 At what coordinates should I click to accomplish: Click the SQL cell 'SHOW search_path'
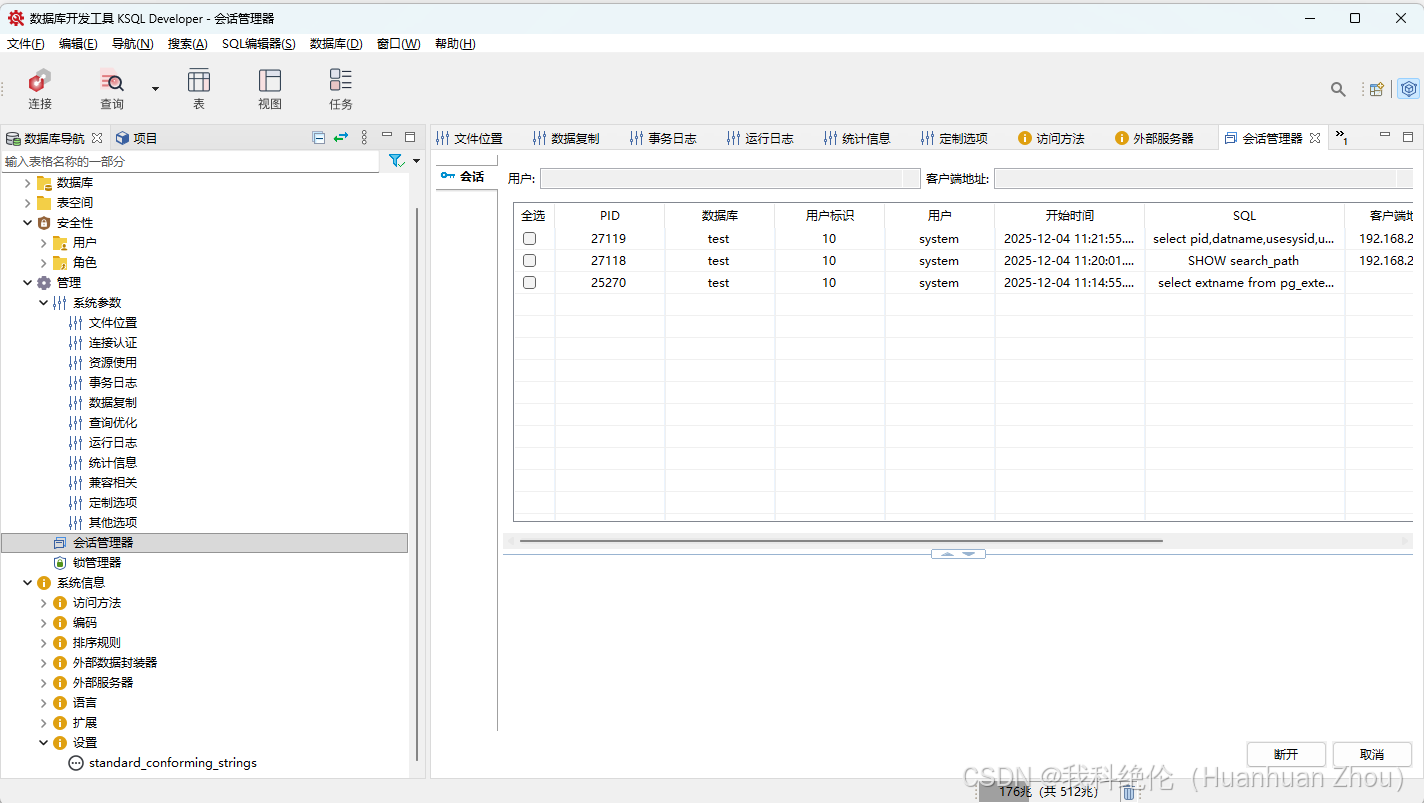[x=1243, y=261]
